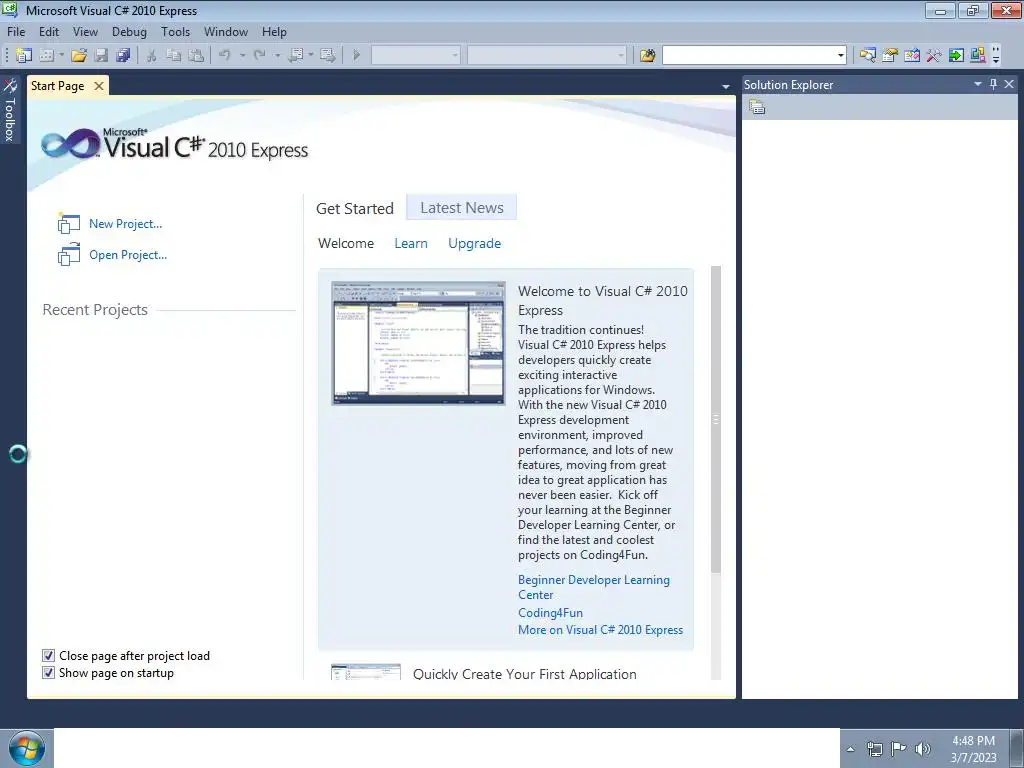Open the Coding4Fun link

pyautogui.click(x=551, y=613)
